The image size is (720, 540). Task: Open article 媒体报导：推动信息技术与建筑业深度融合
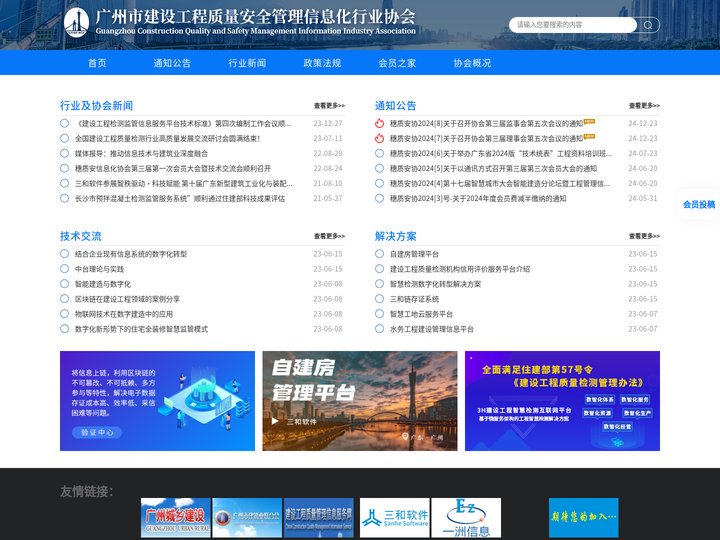(141, 153)
